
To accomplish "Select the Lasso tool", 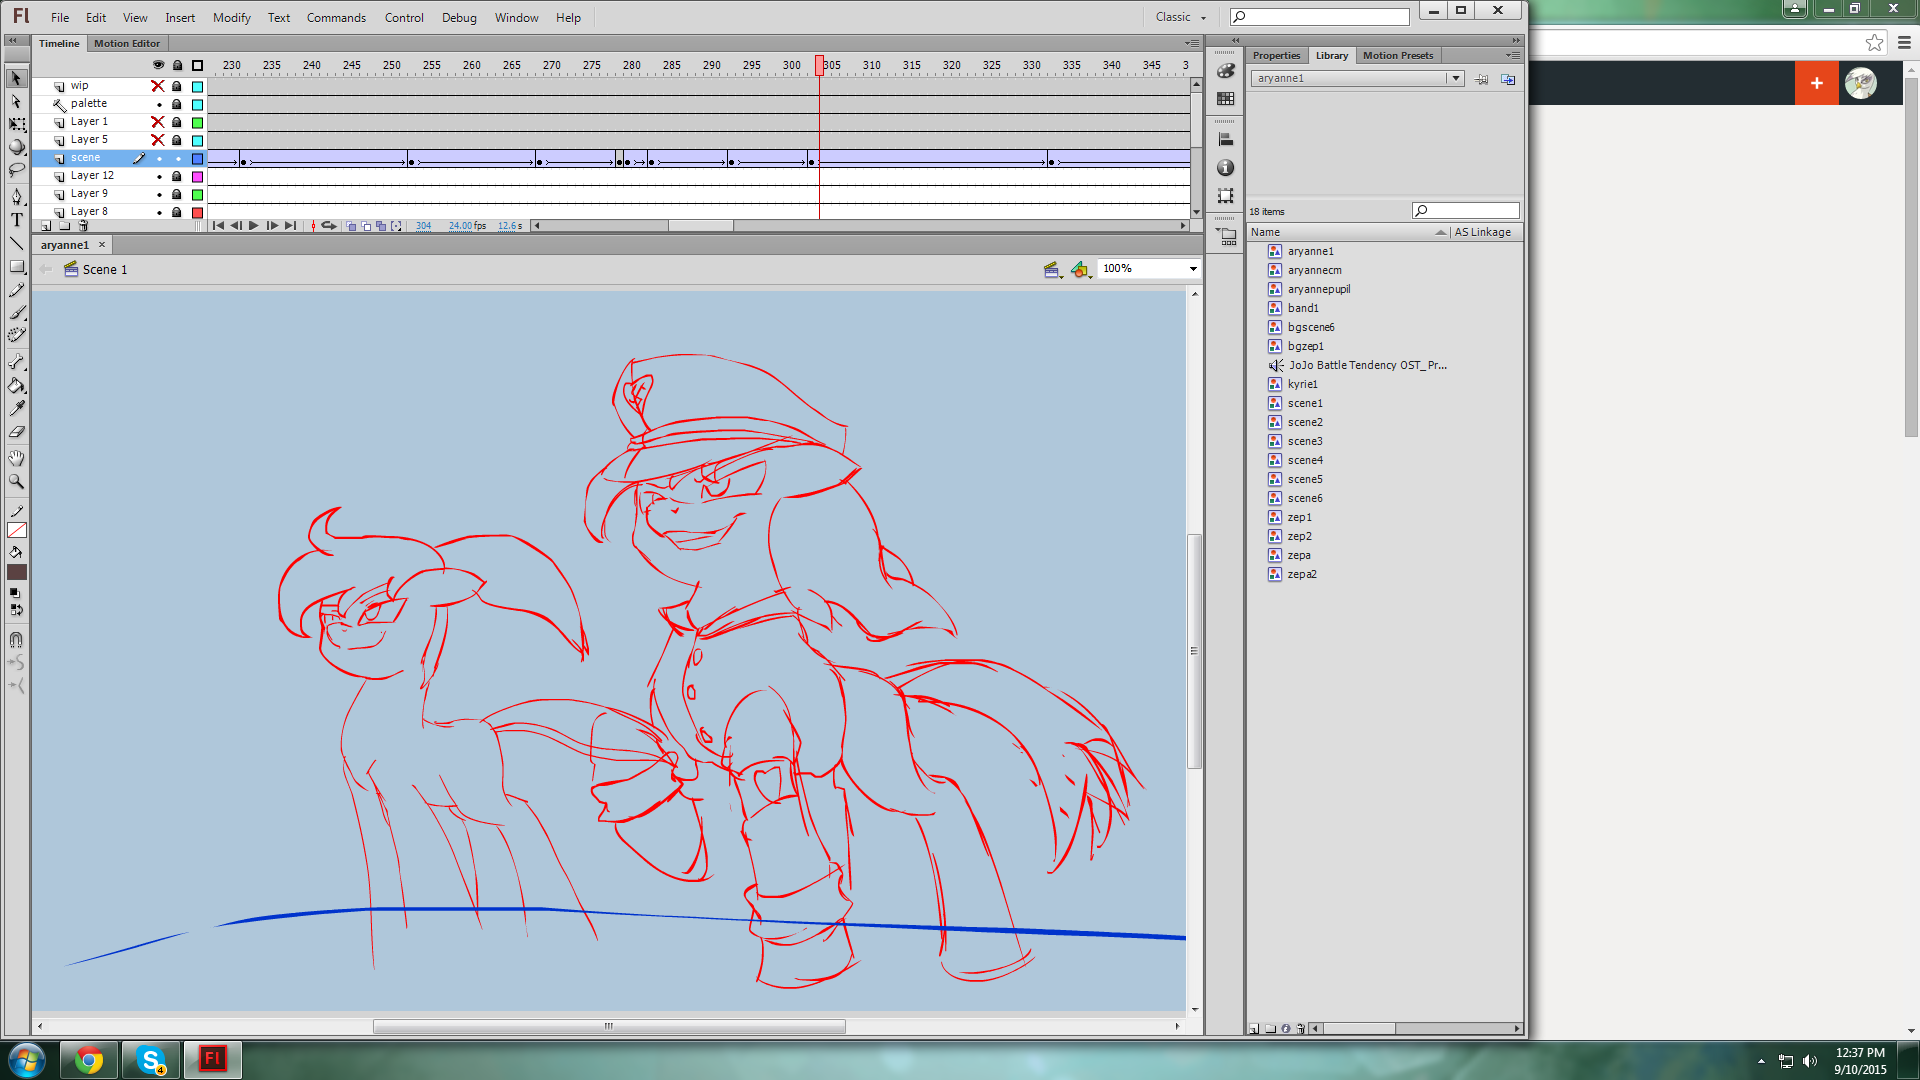I will (x=17, y=169).
